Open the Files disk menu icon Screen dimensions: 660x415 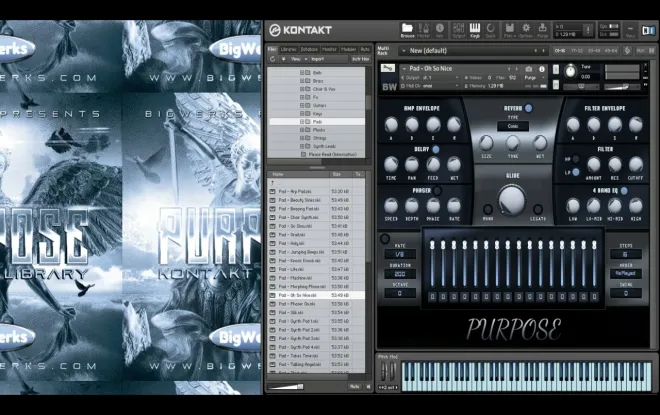click(509, 30)
